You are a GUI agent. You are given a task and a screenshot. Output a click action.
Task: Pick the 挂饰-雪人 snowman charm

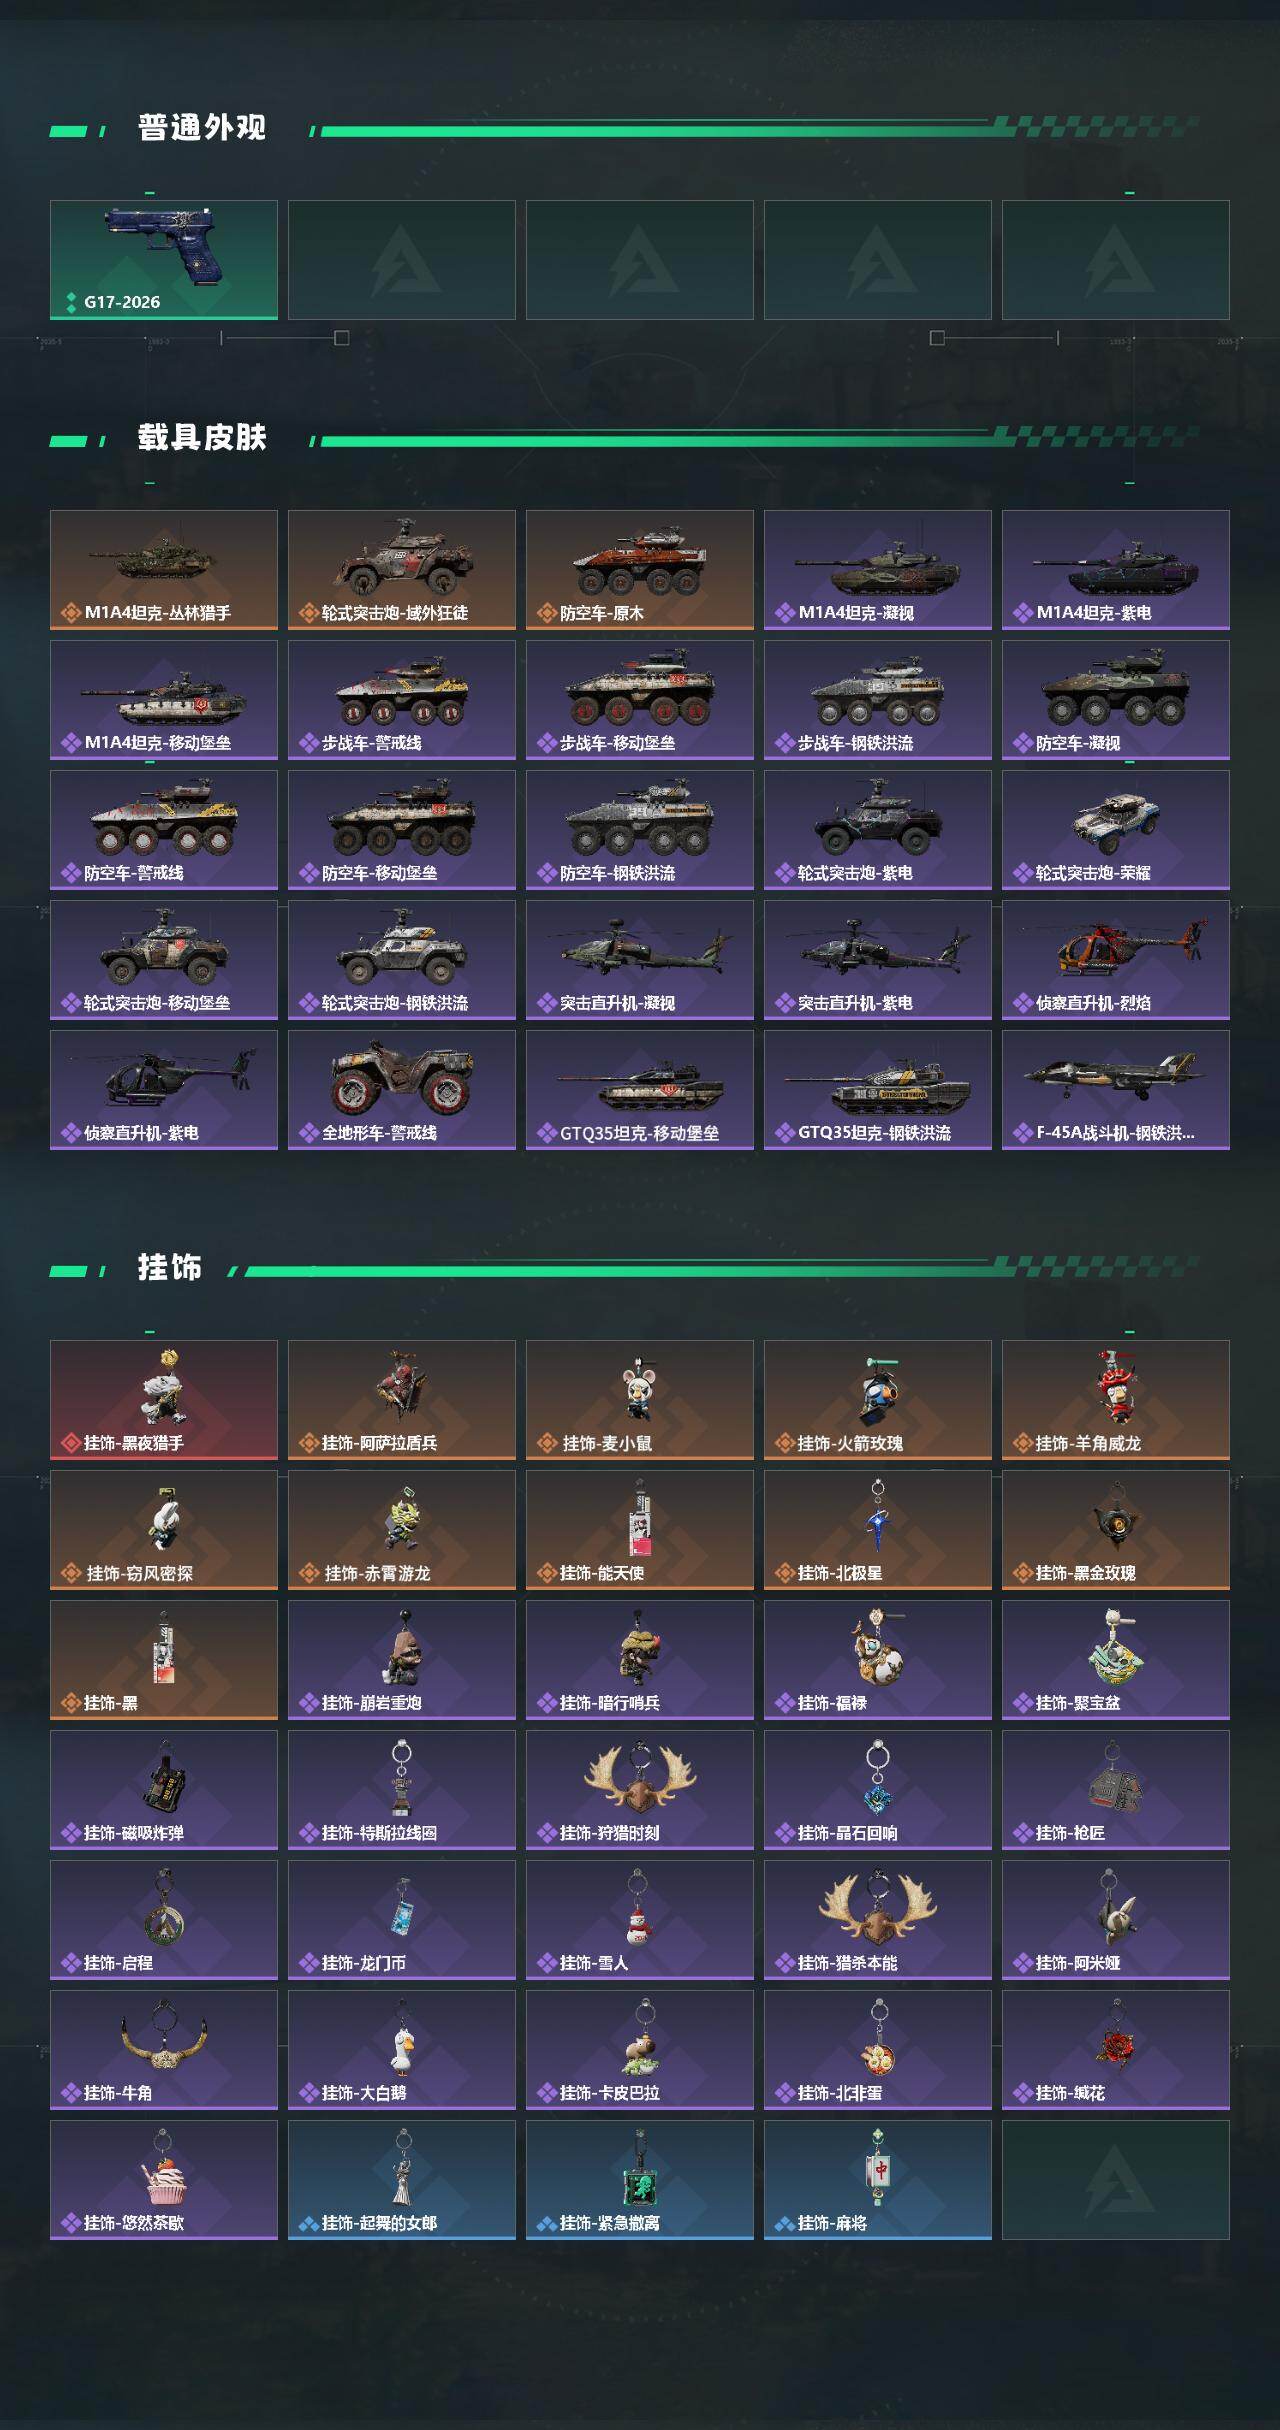click(x=640, y=1920)
